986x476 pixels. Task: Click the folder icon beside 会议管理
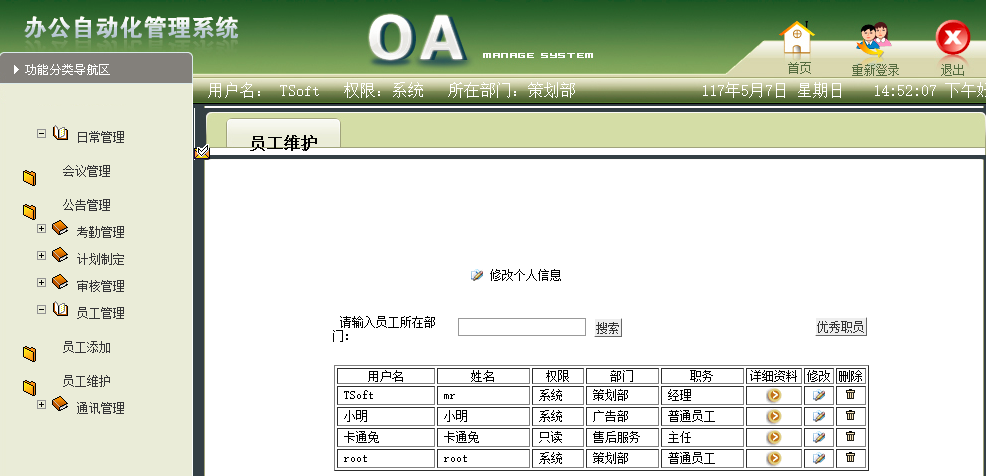(30, 178)
